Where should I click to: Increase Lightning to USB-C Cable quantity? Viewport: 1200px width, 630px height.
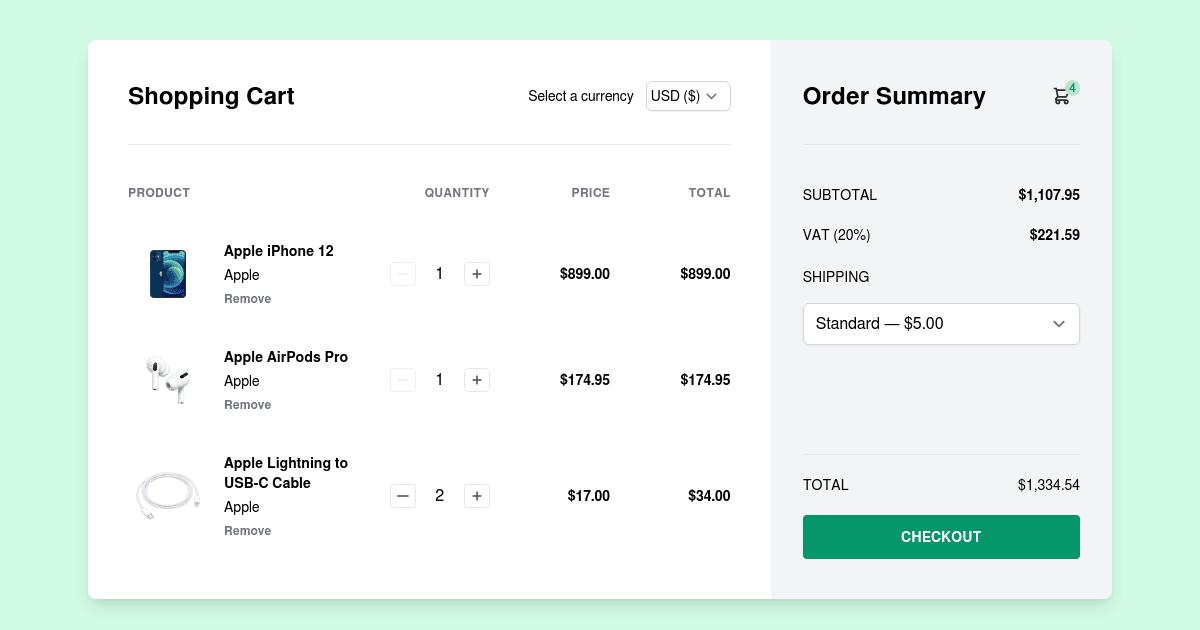tap(477, 495)
